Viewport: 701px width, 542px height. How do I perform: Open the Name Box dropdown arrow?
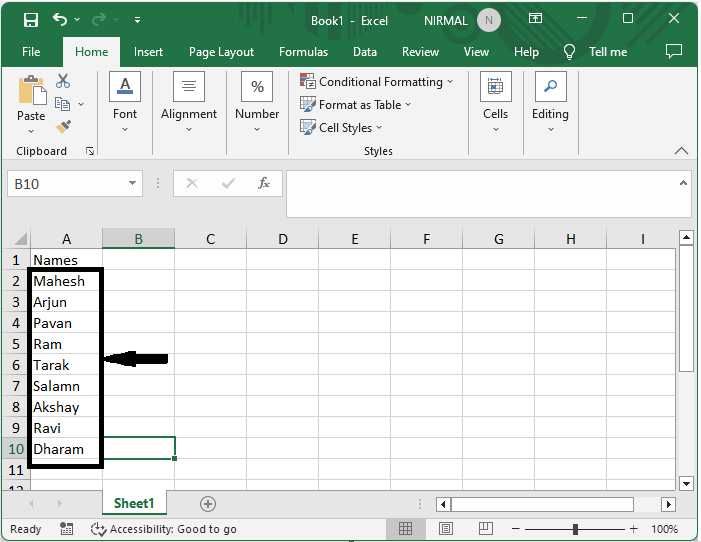pos(132,183)
